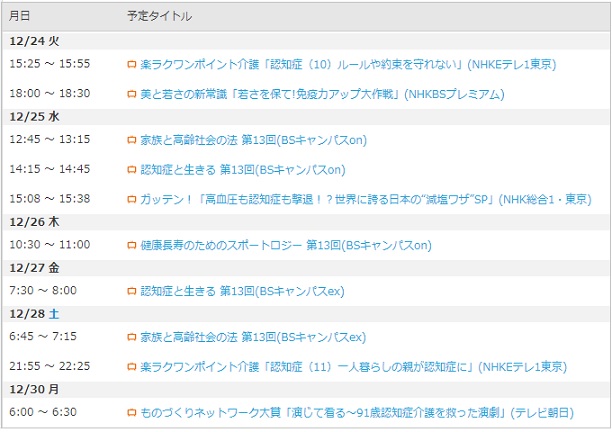Open 認知症と生きる 第13回(BSキャンパスon) link

pos(243,170)
